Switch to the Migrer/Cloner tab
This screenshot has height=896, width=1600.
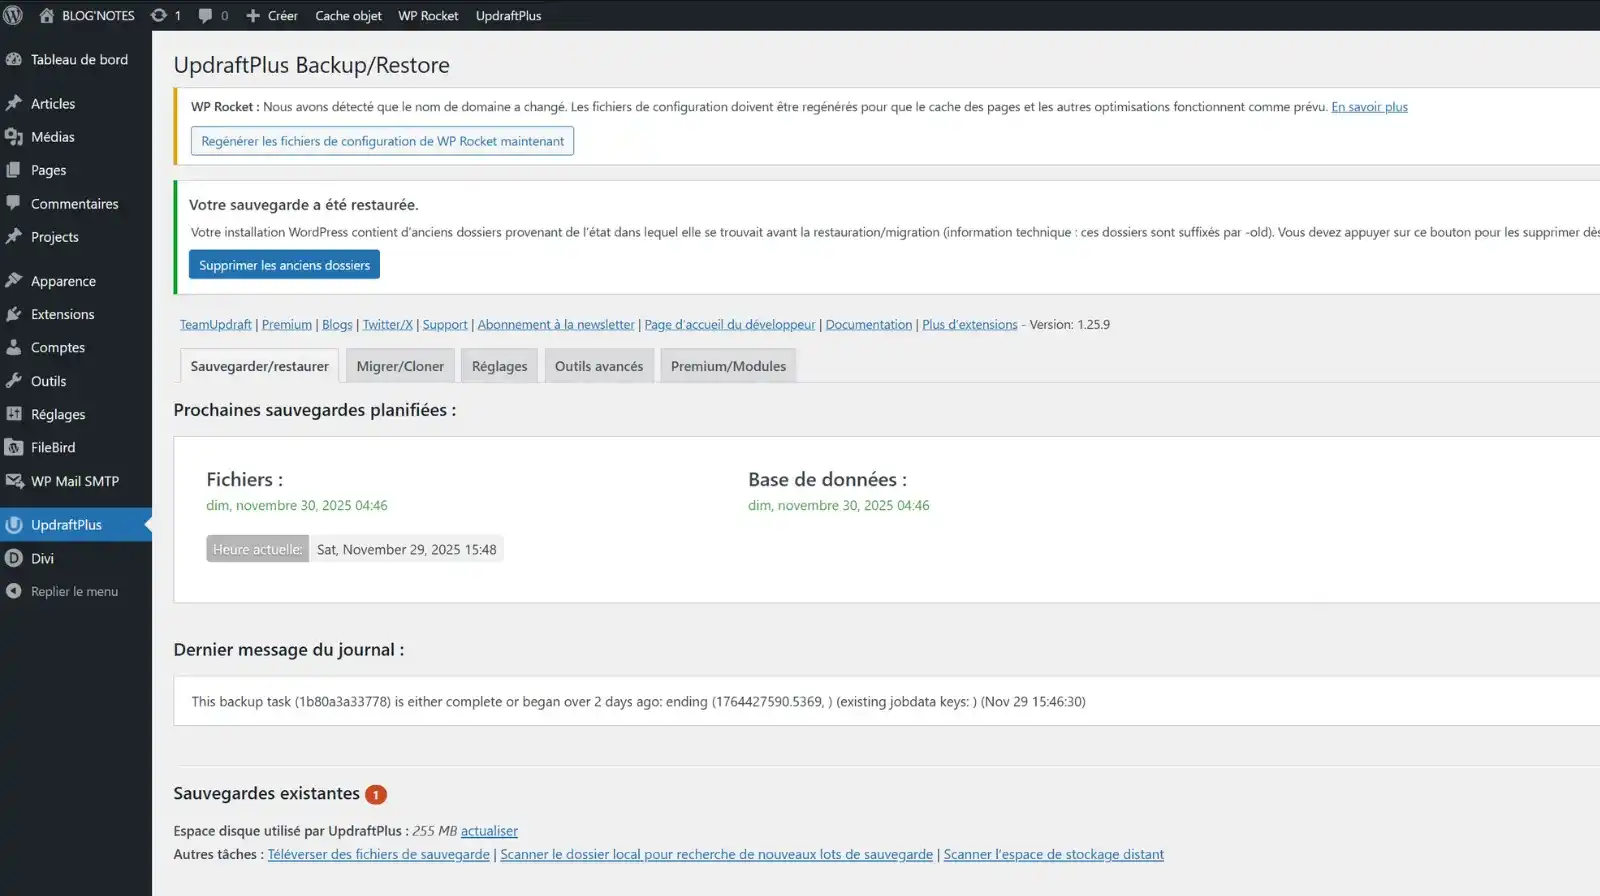400,366
